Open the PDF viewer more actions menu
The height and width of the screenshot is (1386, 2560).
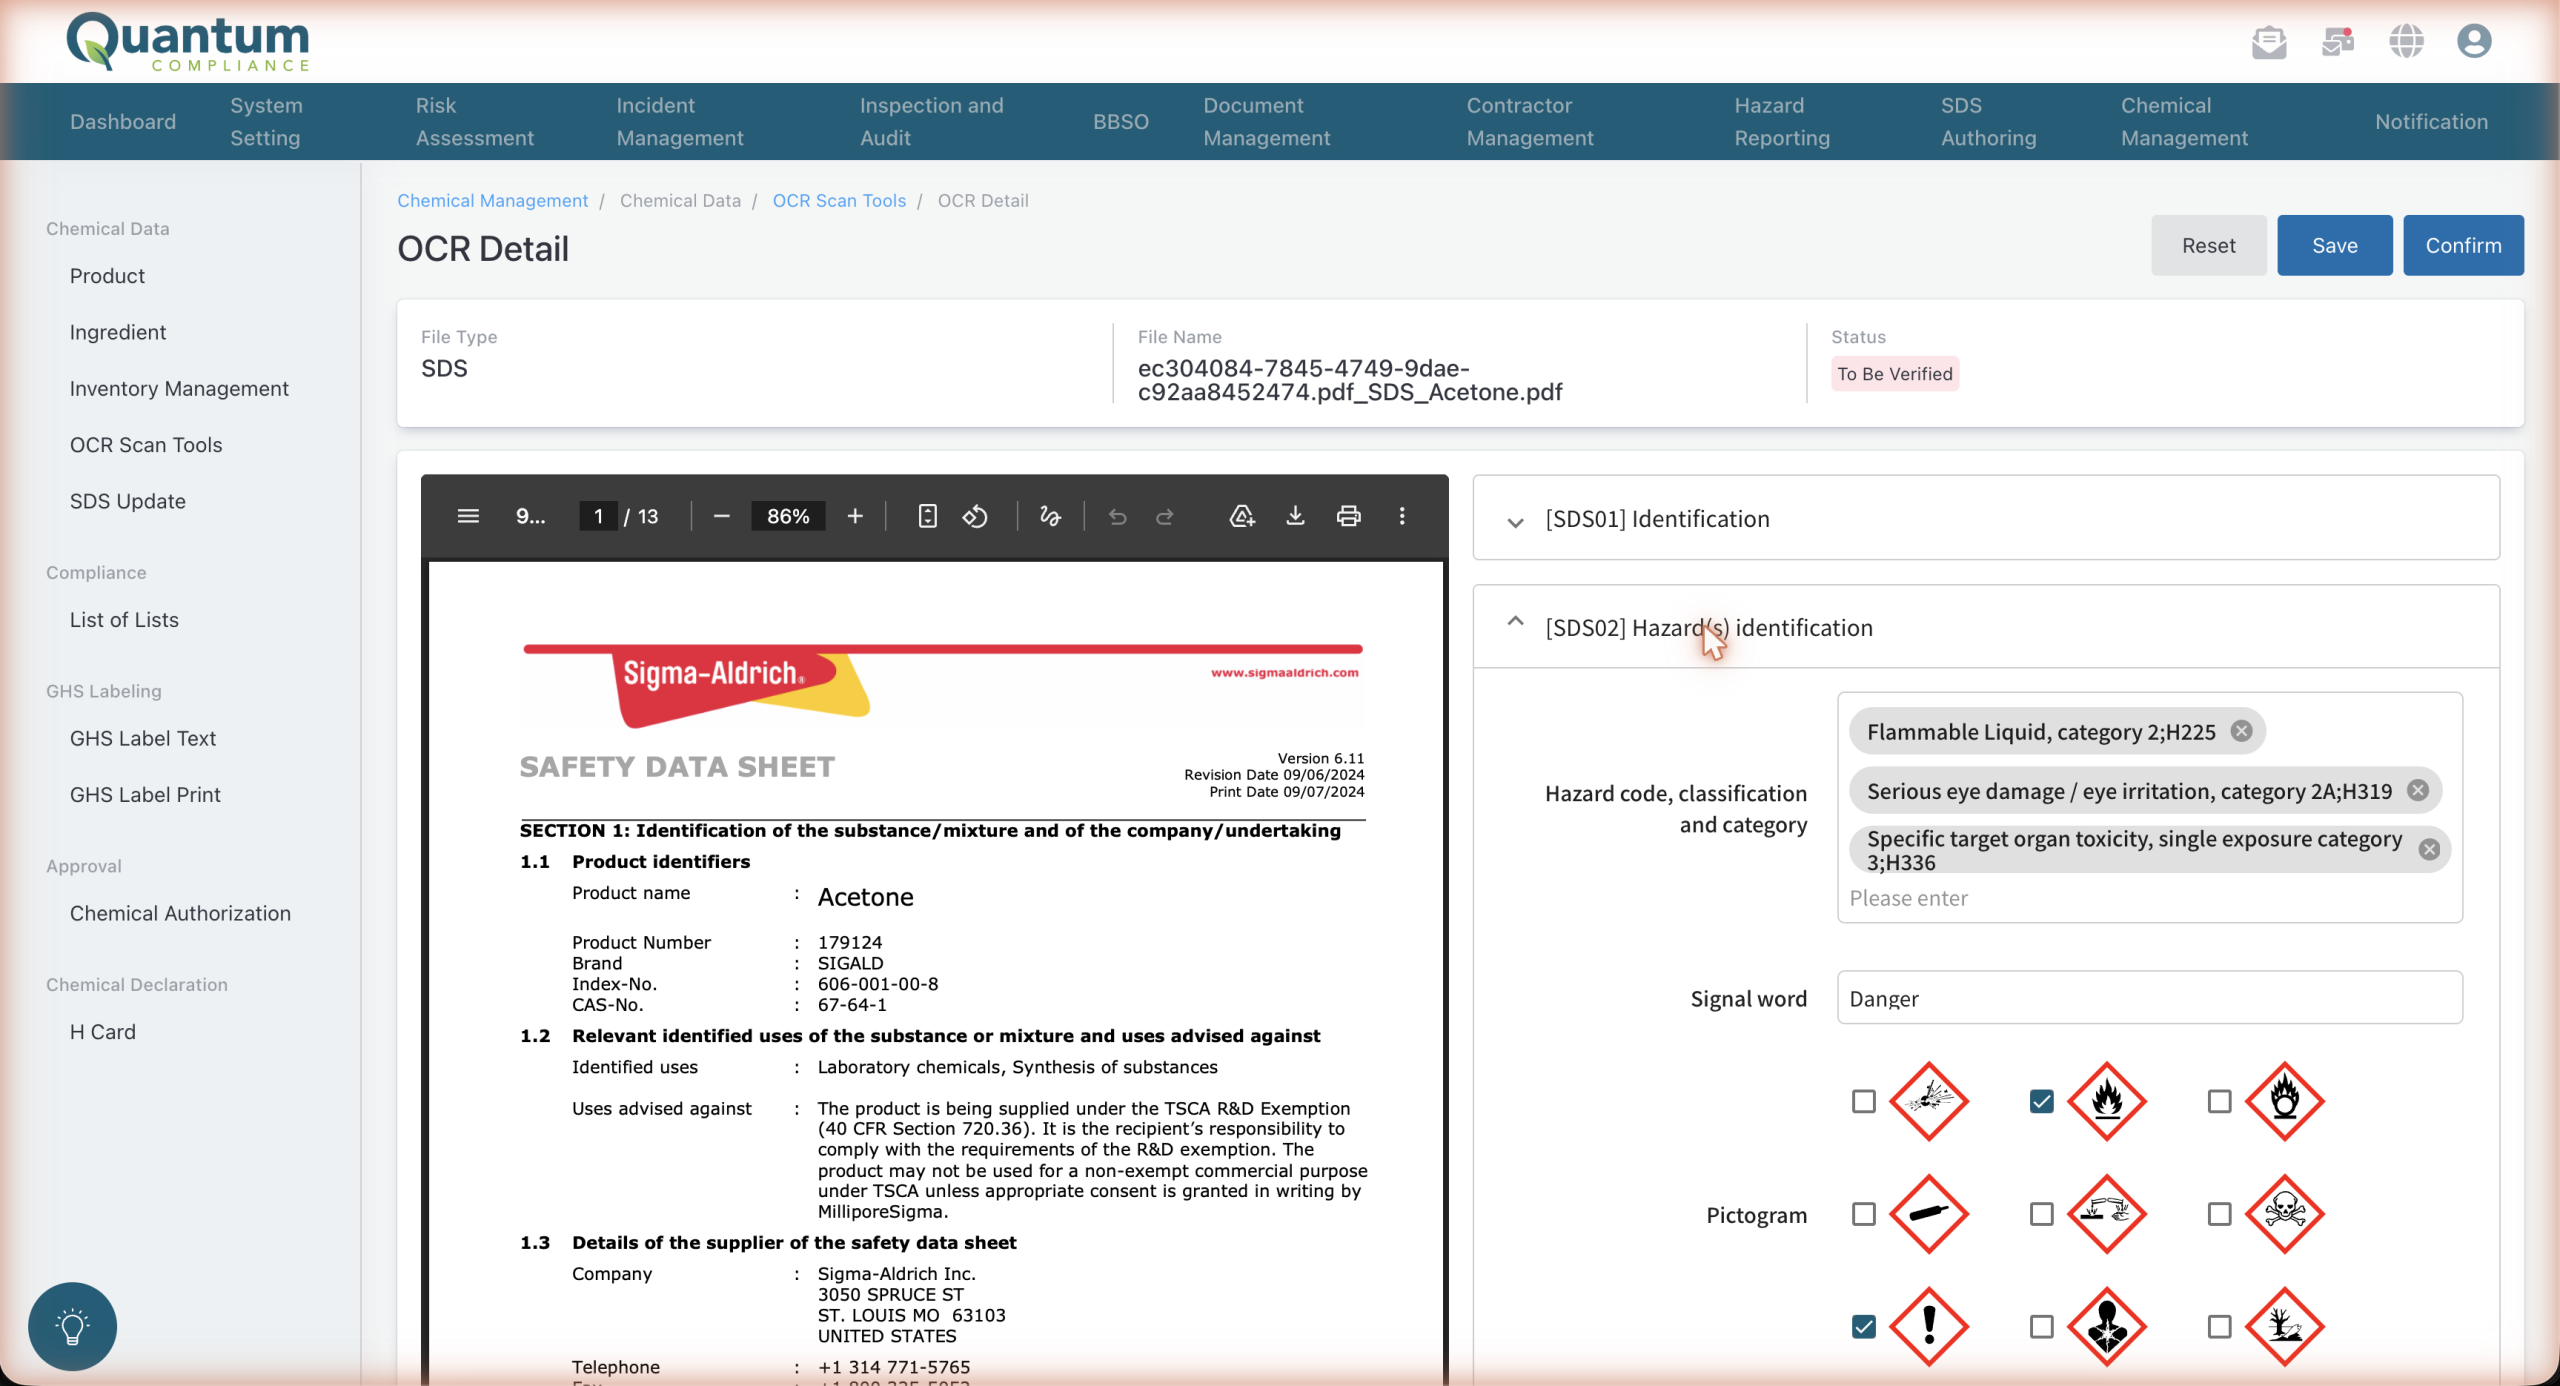(x=1402, y=516)
